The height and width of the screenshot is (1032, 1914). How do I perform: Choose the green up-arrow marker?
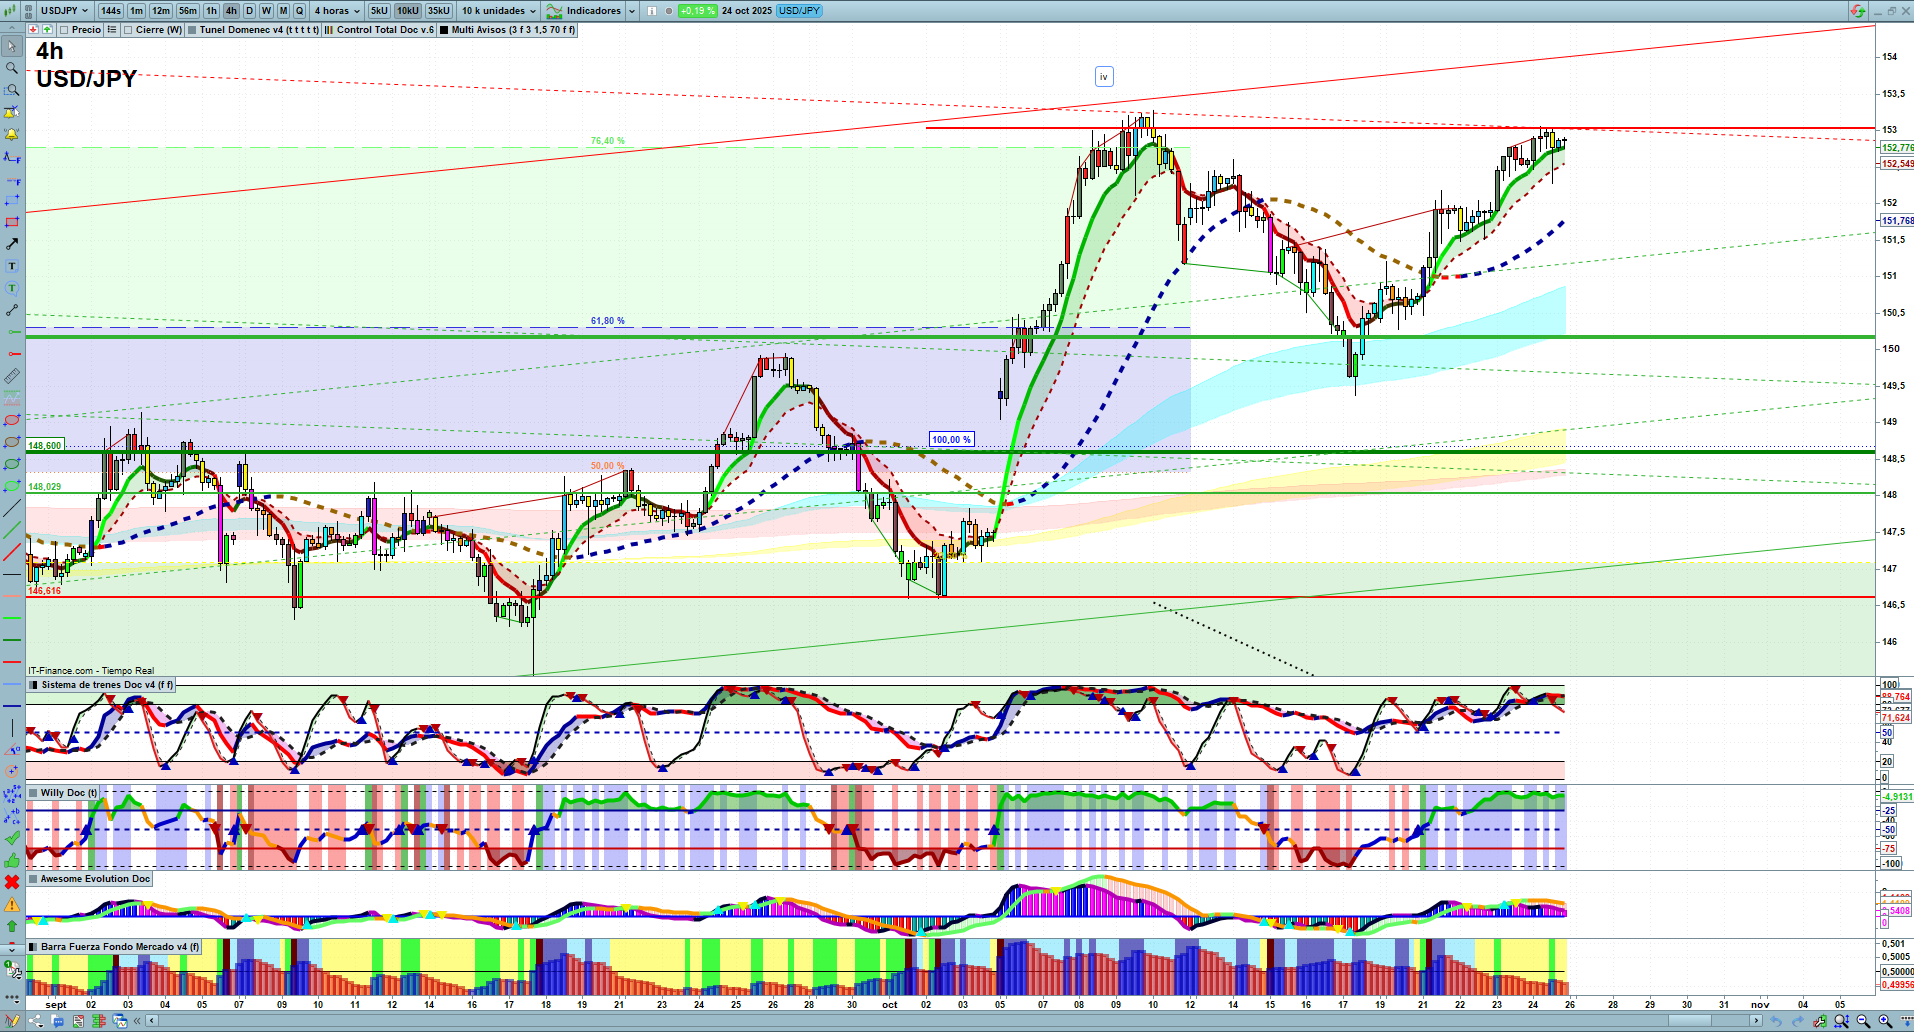(12, 926)
